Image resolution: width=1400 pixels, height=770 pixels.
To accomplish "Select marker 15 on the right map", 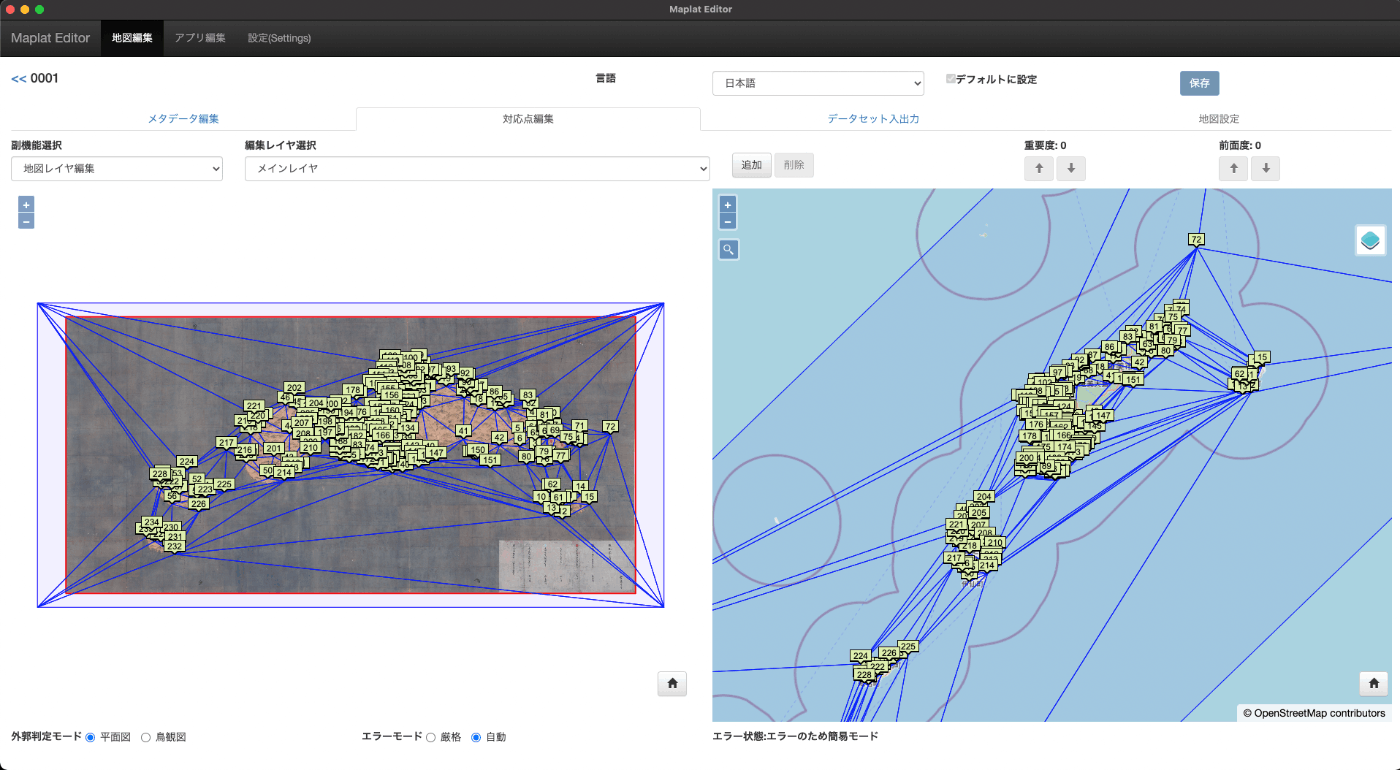I will coord(1262,357).
